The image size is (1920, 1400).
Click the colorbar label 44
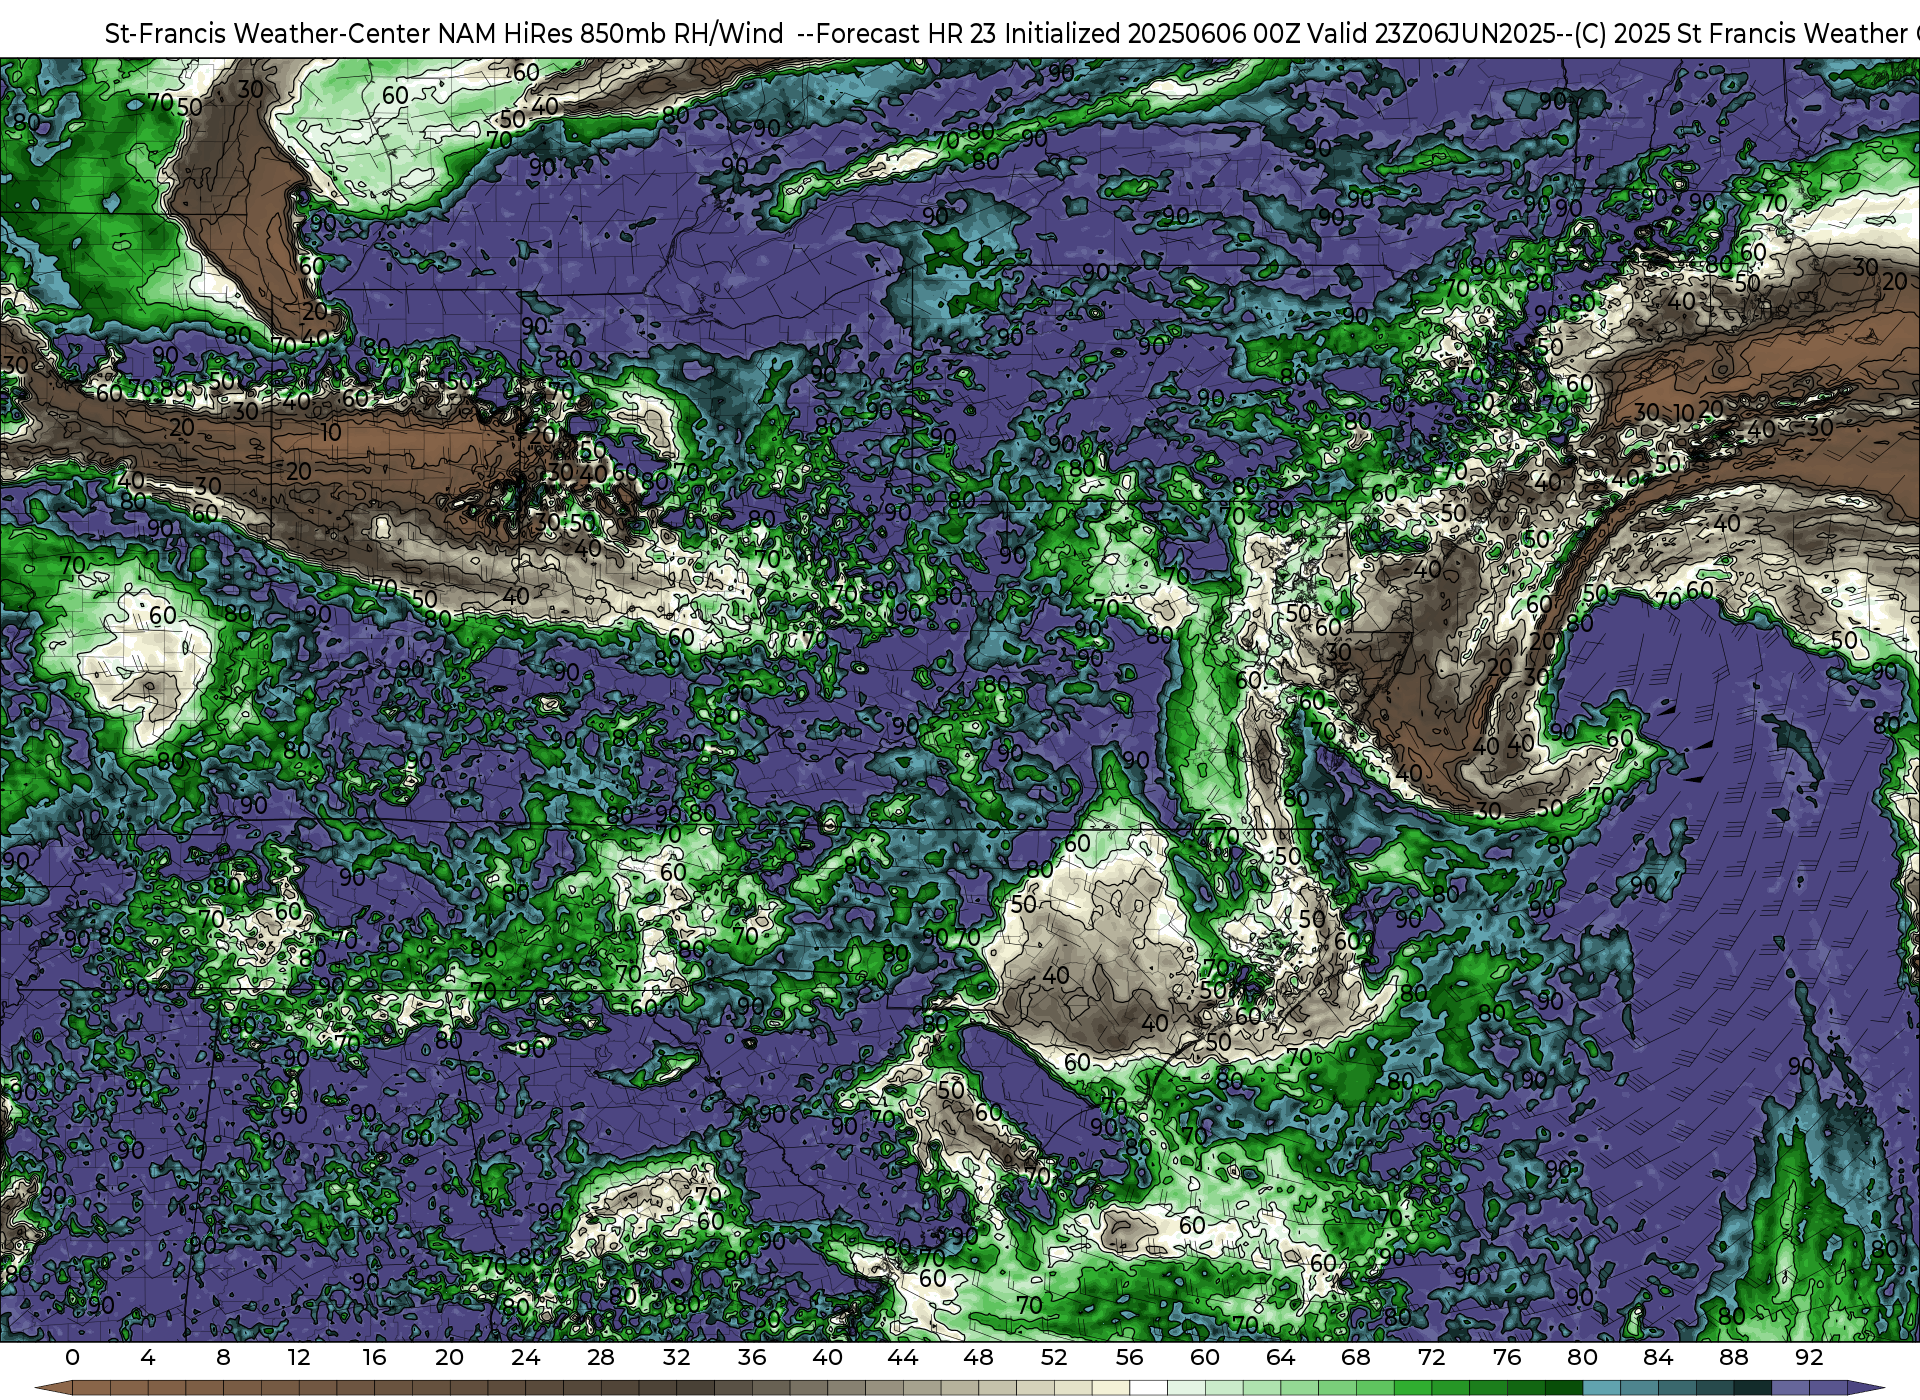903,1358
